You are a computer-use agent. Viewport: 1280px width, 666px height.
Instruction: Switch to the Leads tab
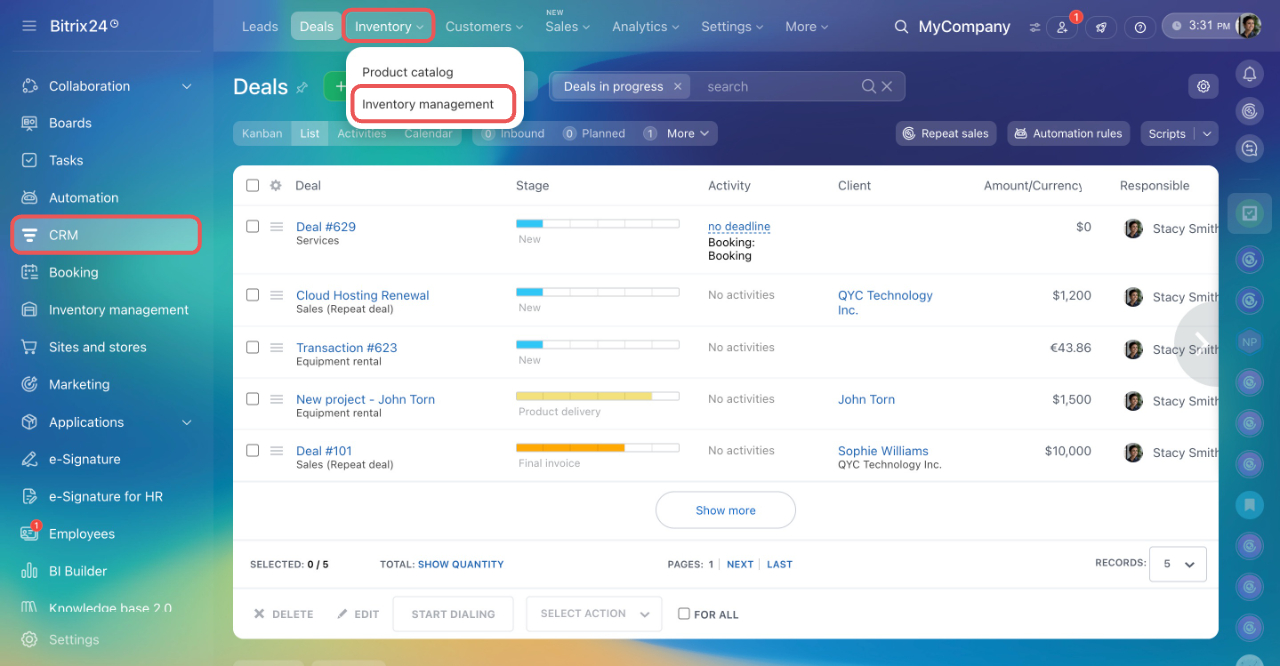point(260,27)
